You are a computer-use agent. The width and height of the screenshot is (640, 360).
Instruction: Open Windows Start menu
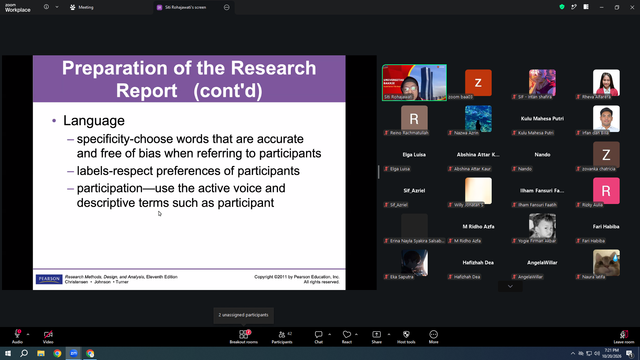point(8,353)
